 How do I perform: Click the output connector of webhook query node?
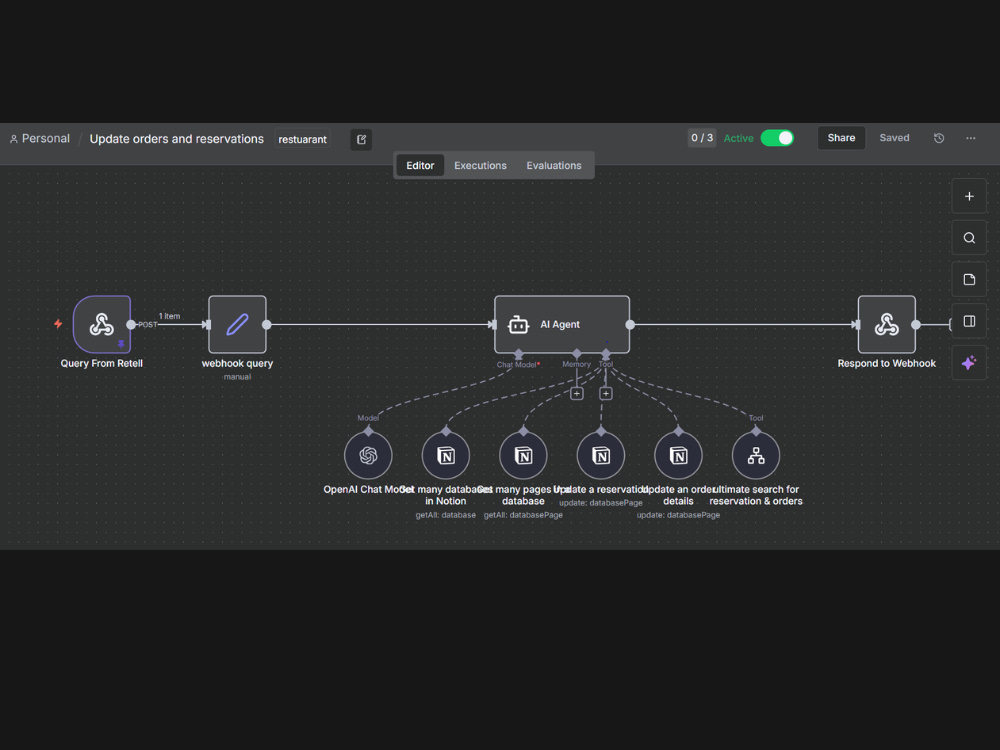tap(267, 325)
